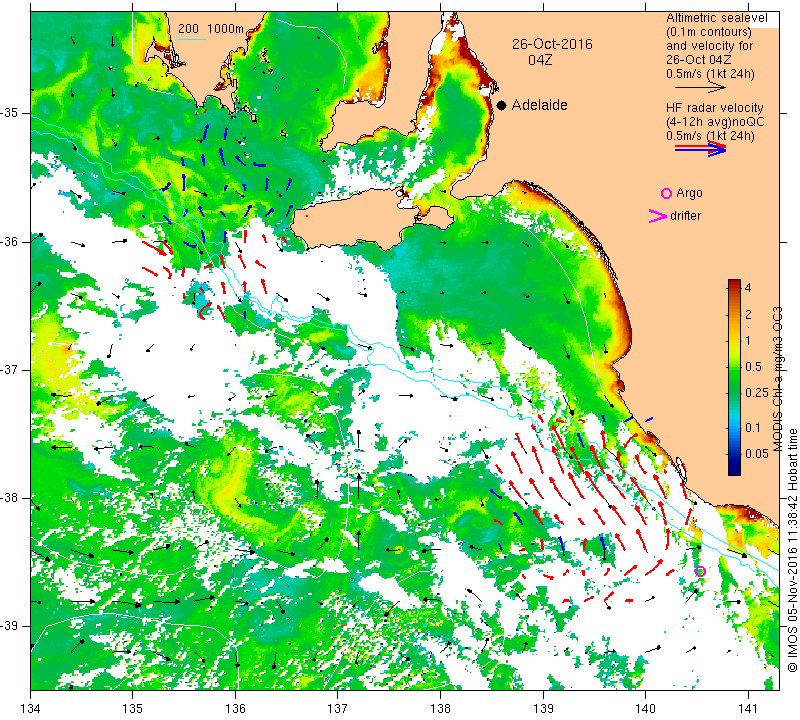Click the colorbar value 0.1 label
Screen dimensions: 800x720
point(753,428)
